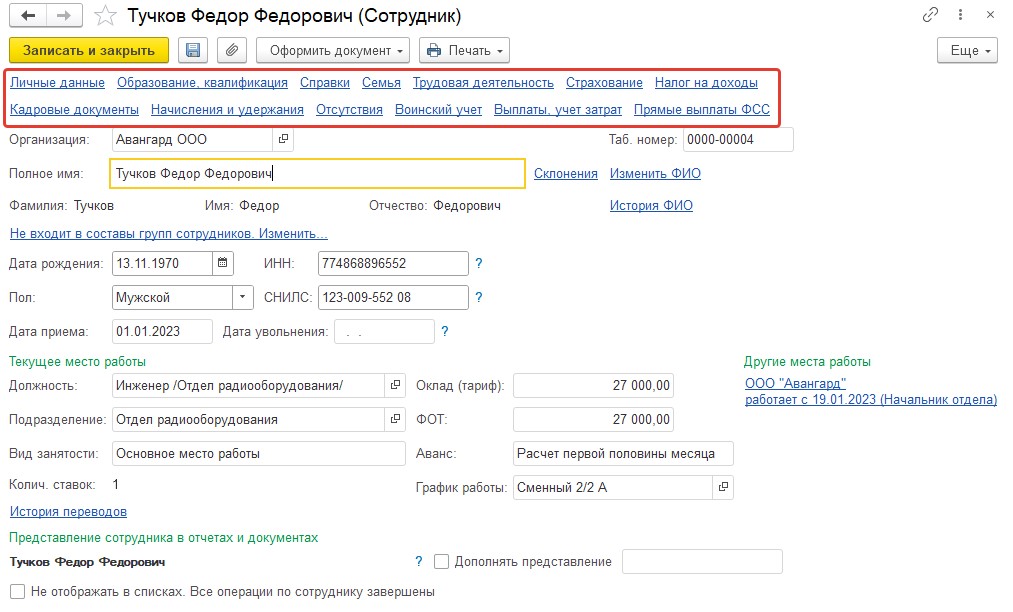Image resolution: width=1013 pixels, height=612 pixels.
Task: Click the forward navigation arrow
Action: (64, 16)
